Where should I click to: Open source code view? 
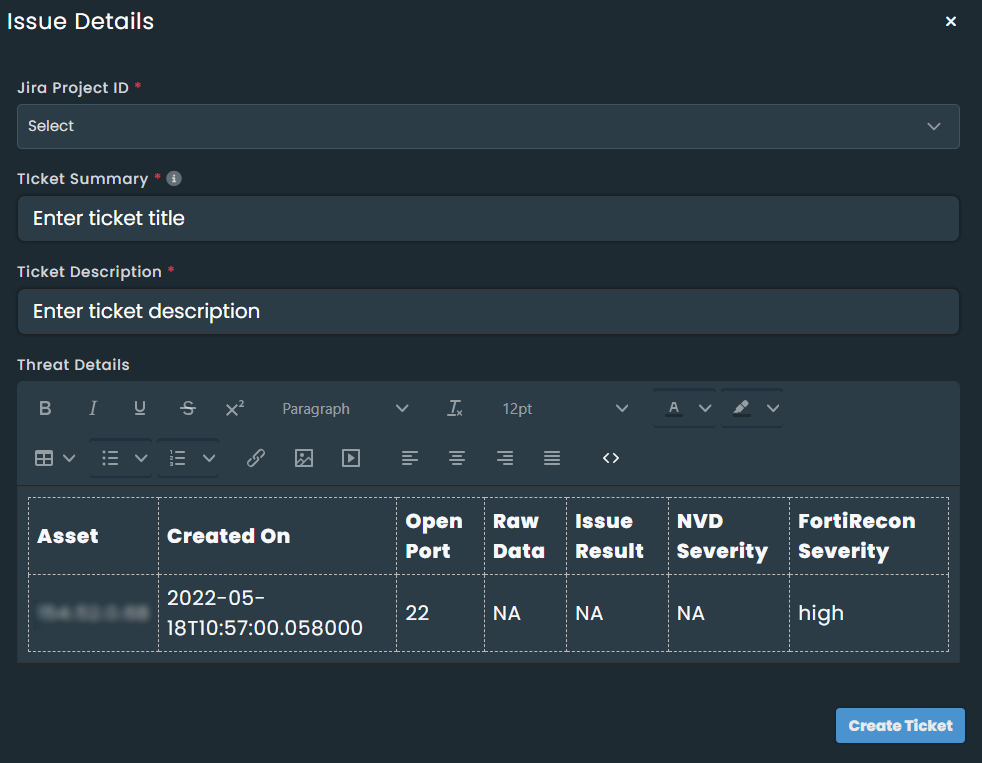click(611, 458)
